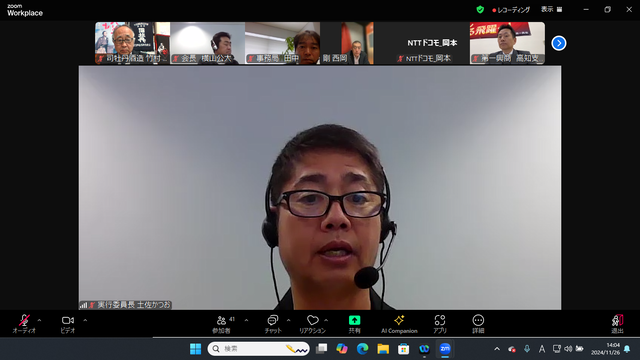Open Webex icon on taskbar
The width and height of the screenshot is (640, 360).
tap(424, 349)
